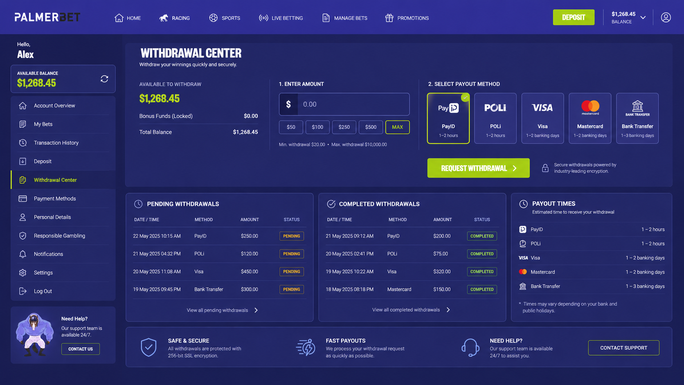The image size is (684, 385).
Task: Open Manage Bets page
Action: coord(344,18)
